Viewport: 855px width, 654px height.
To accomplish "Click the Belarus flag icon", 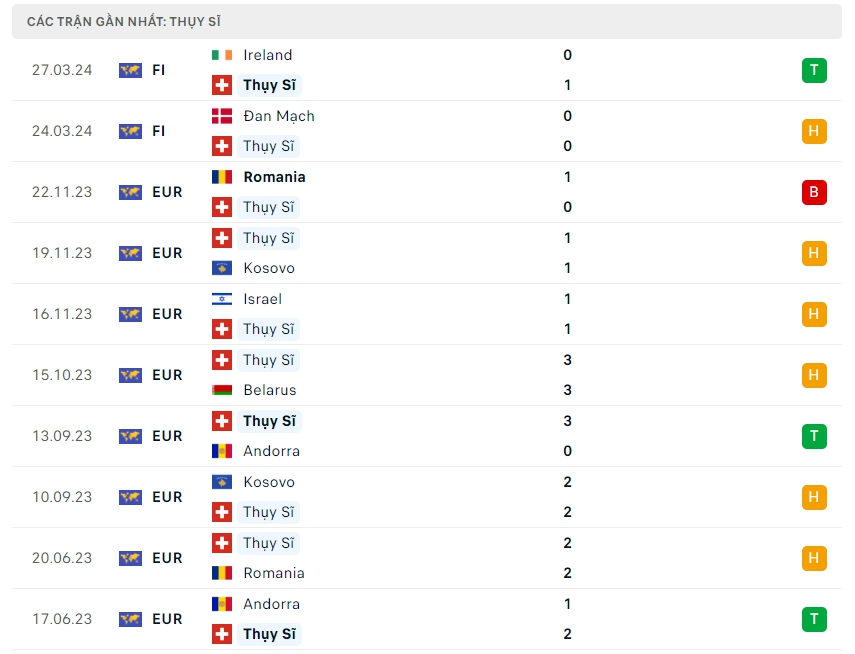I will point(222,390).
